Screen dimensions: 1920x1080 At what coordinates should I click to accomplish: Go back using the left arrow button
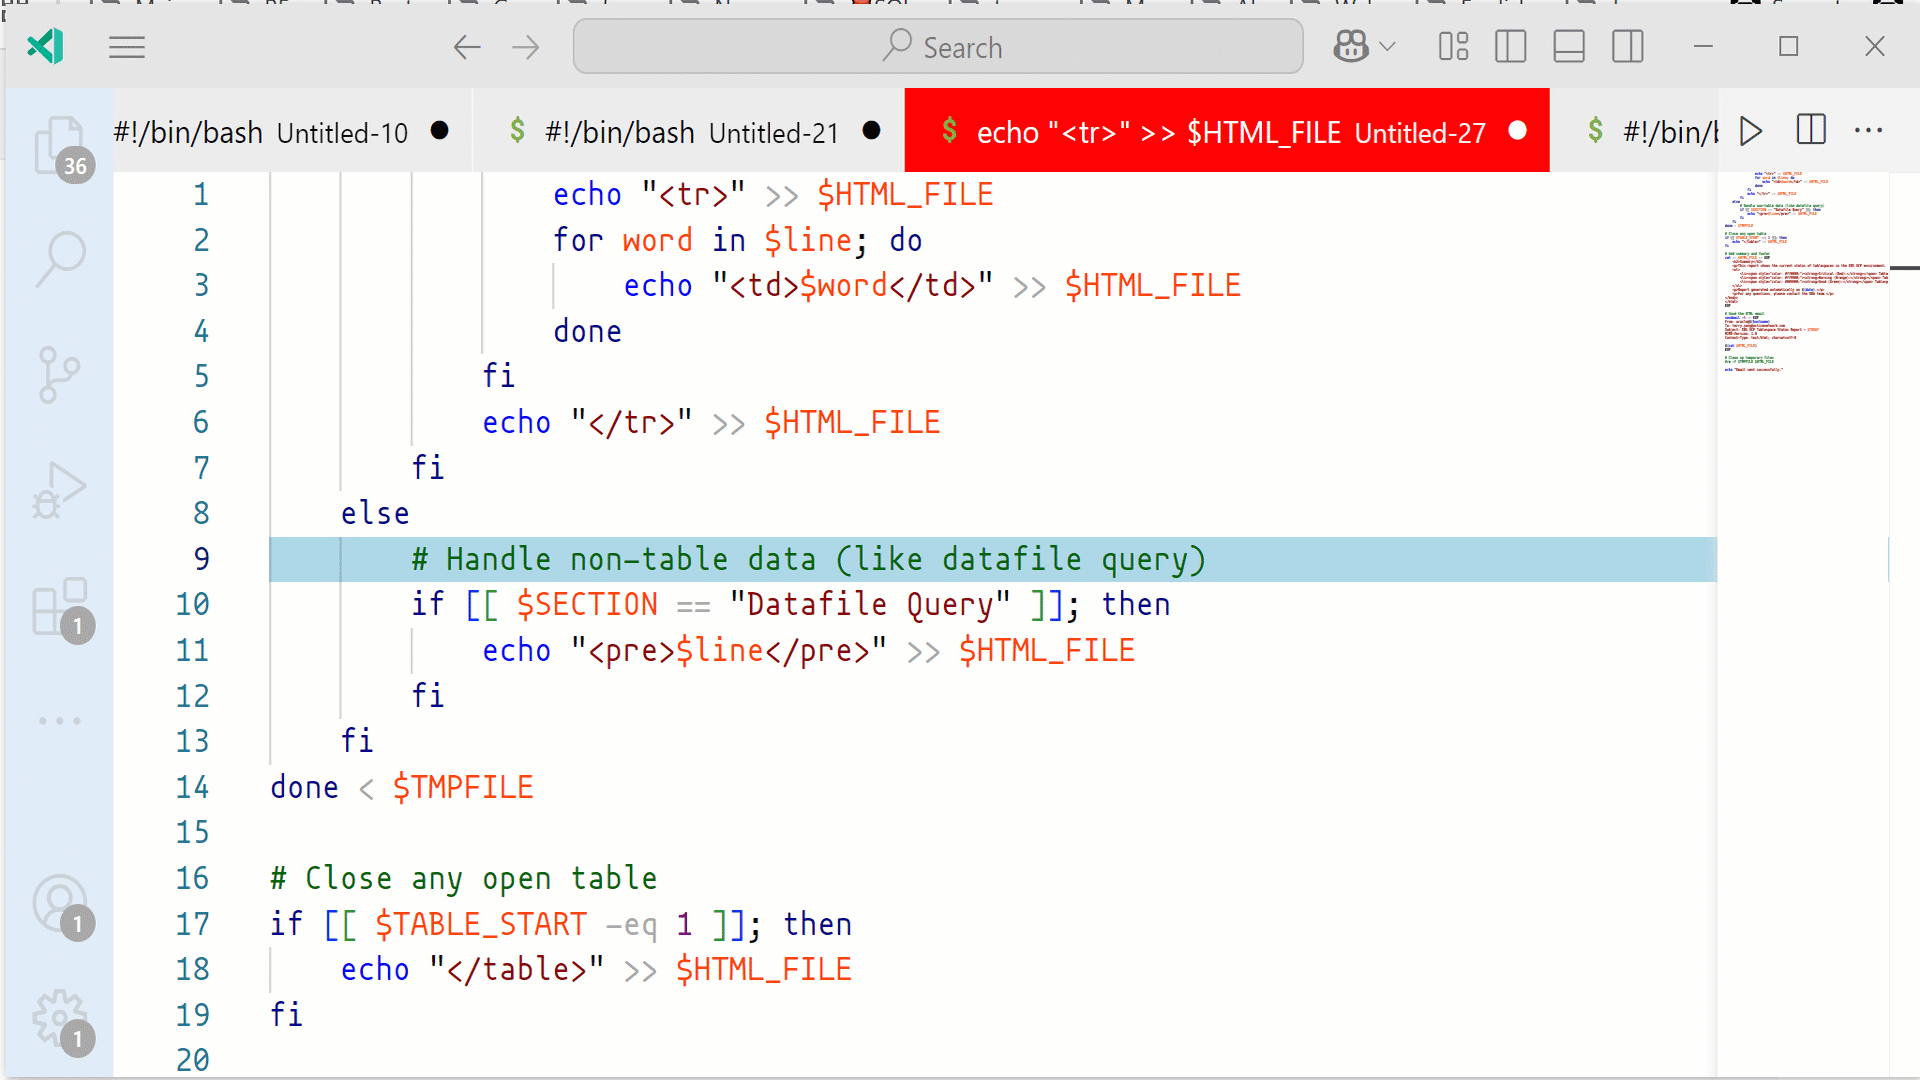pos(467,47)
